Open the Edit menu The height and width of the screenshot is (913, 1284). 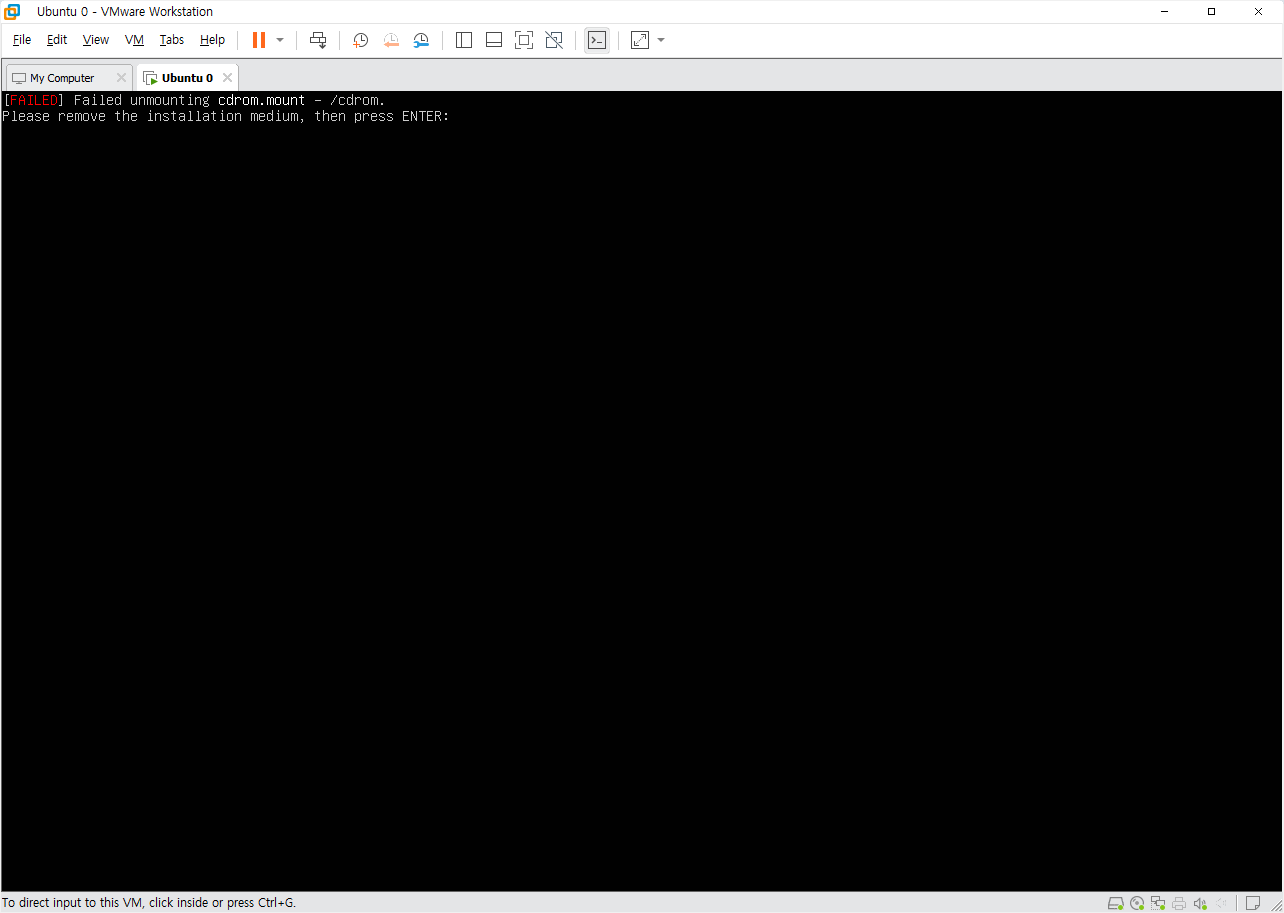[57, 40]
